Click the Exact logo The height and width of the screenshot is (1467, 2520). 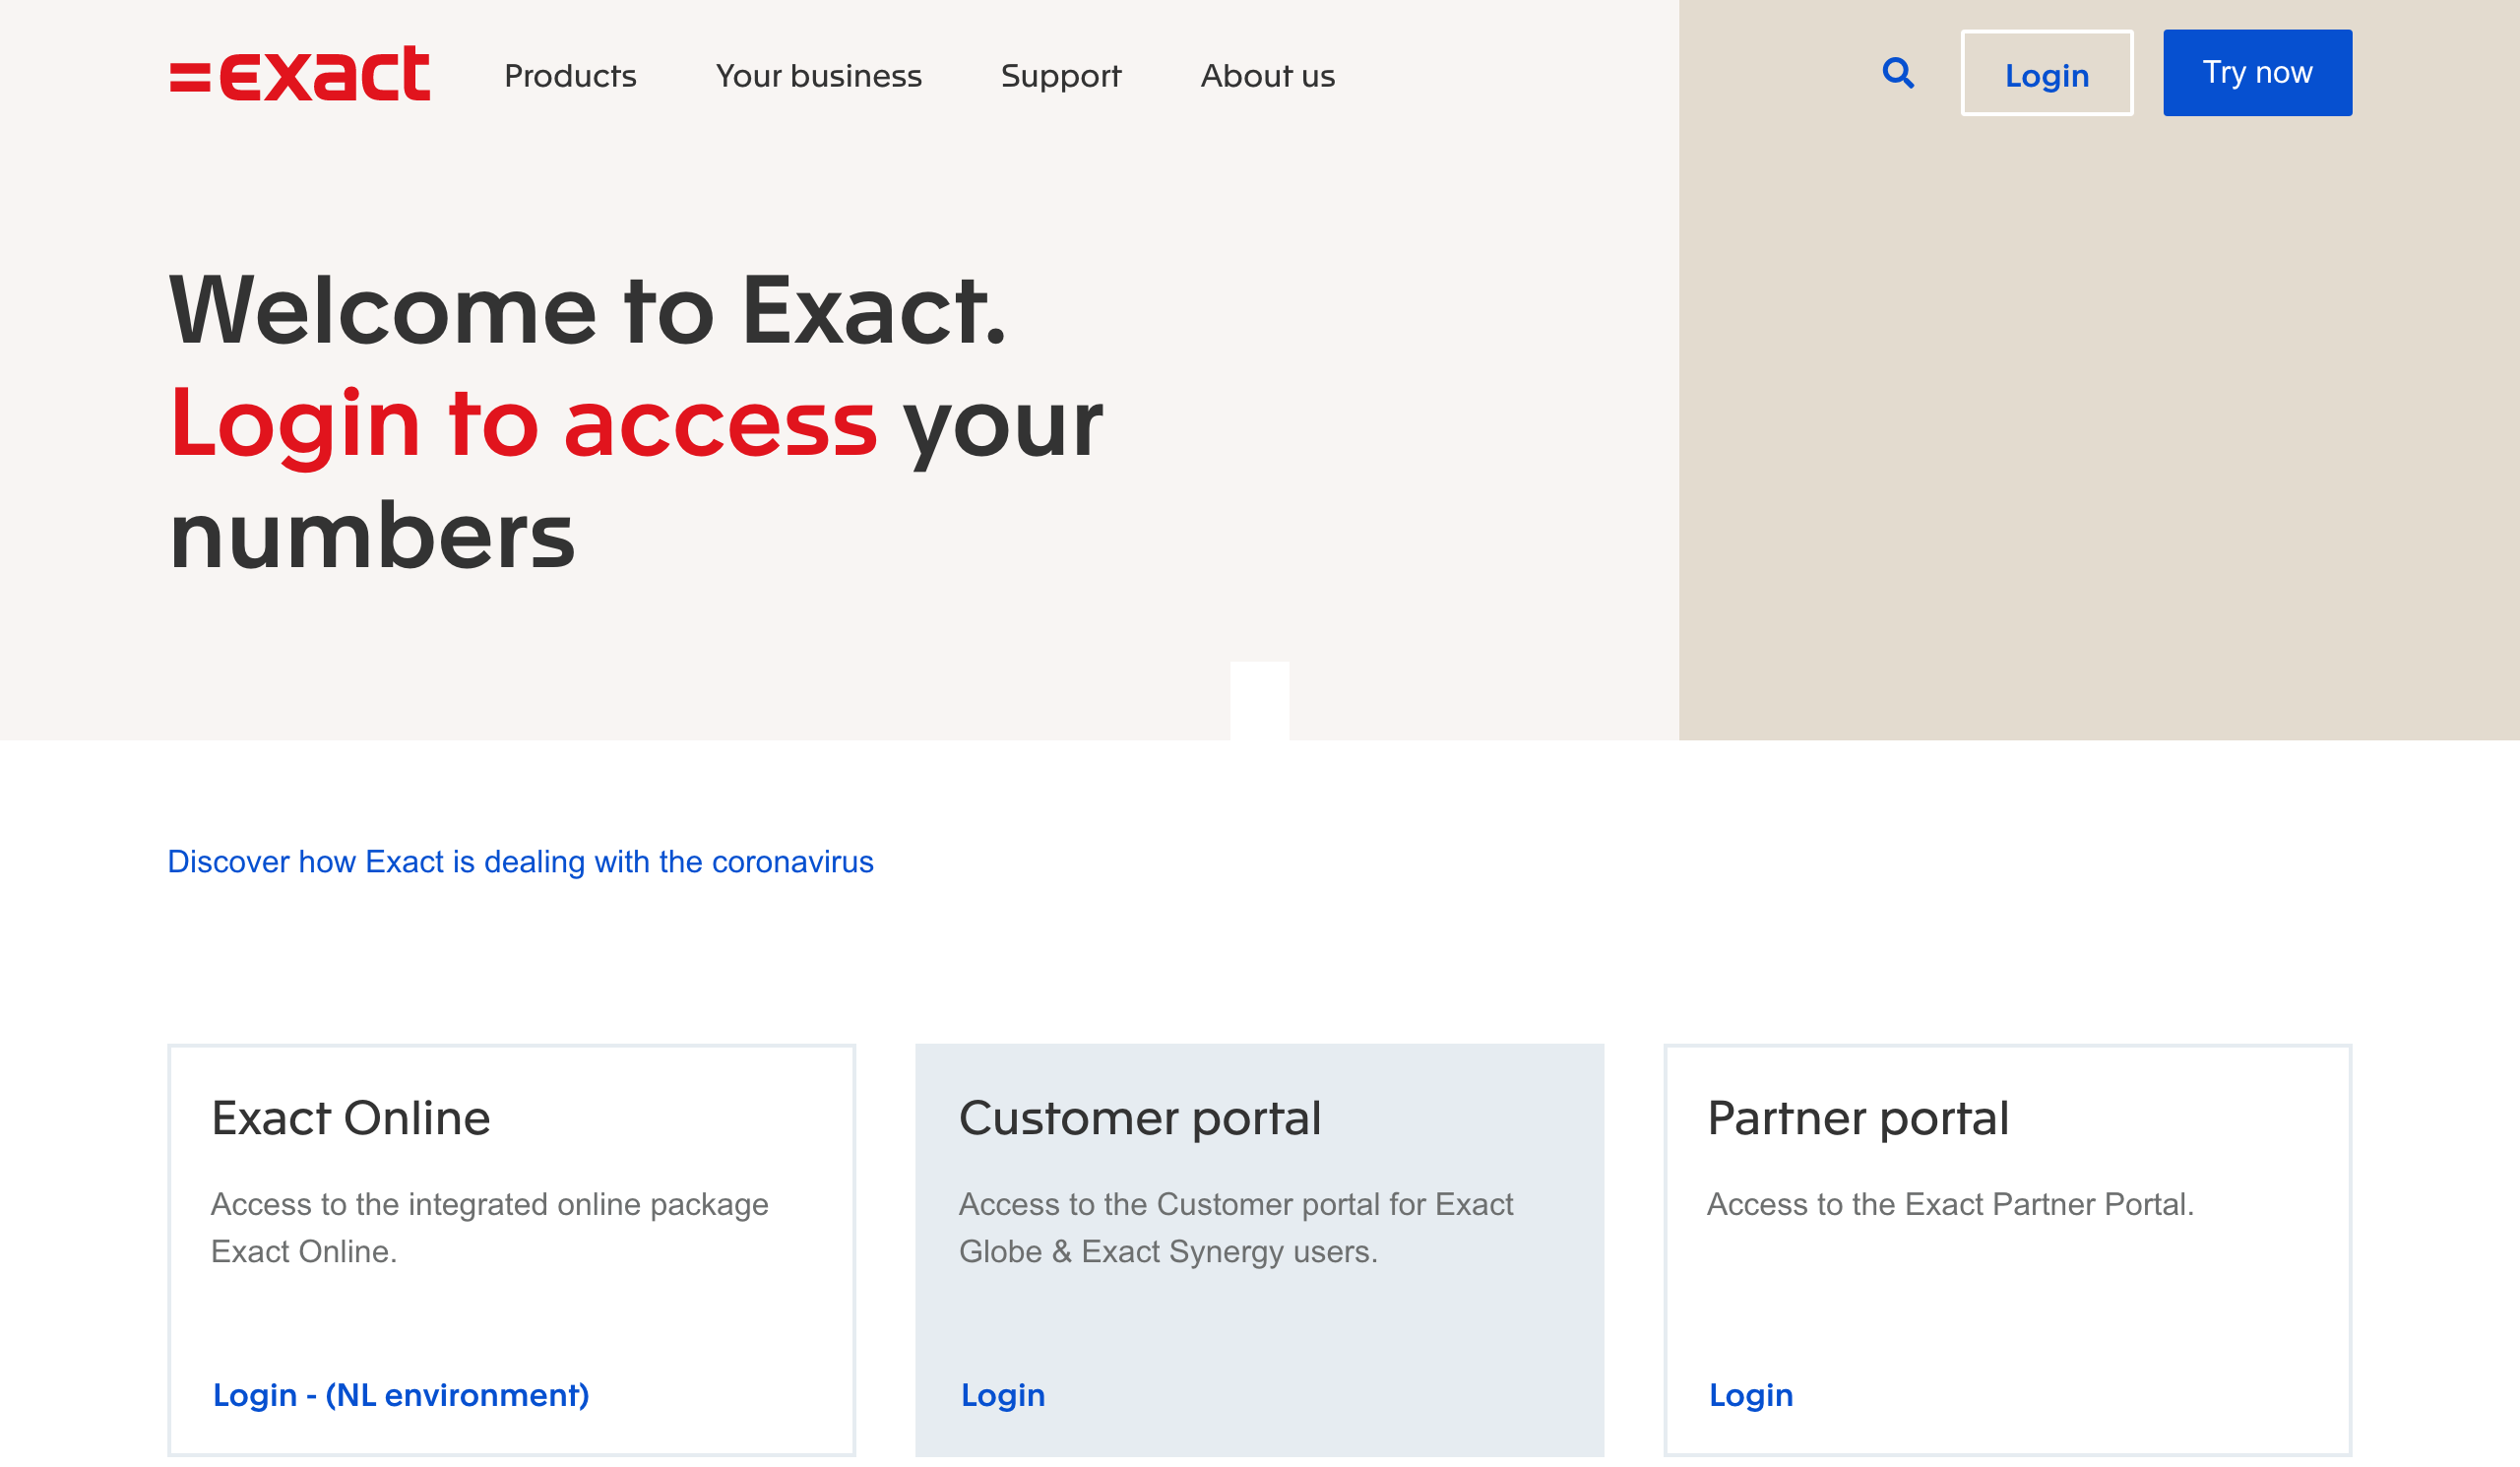pyautogui.click(x=300, y=74)
